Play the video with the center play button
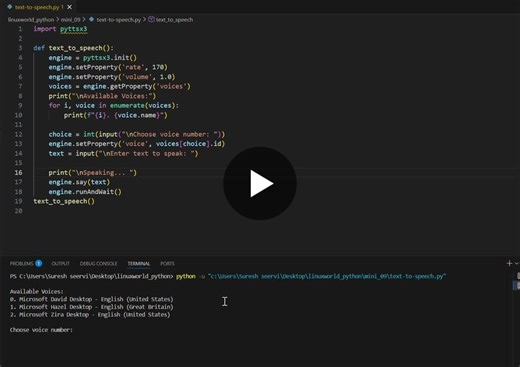The image size is (520, 367). point(260,183)
